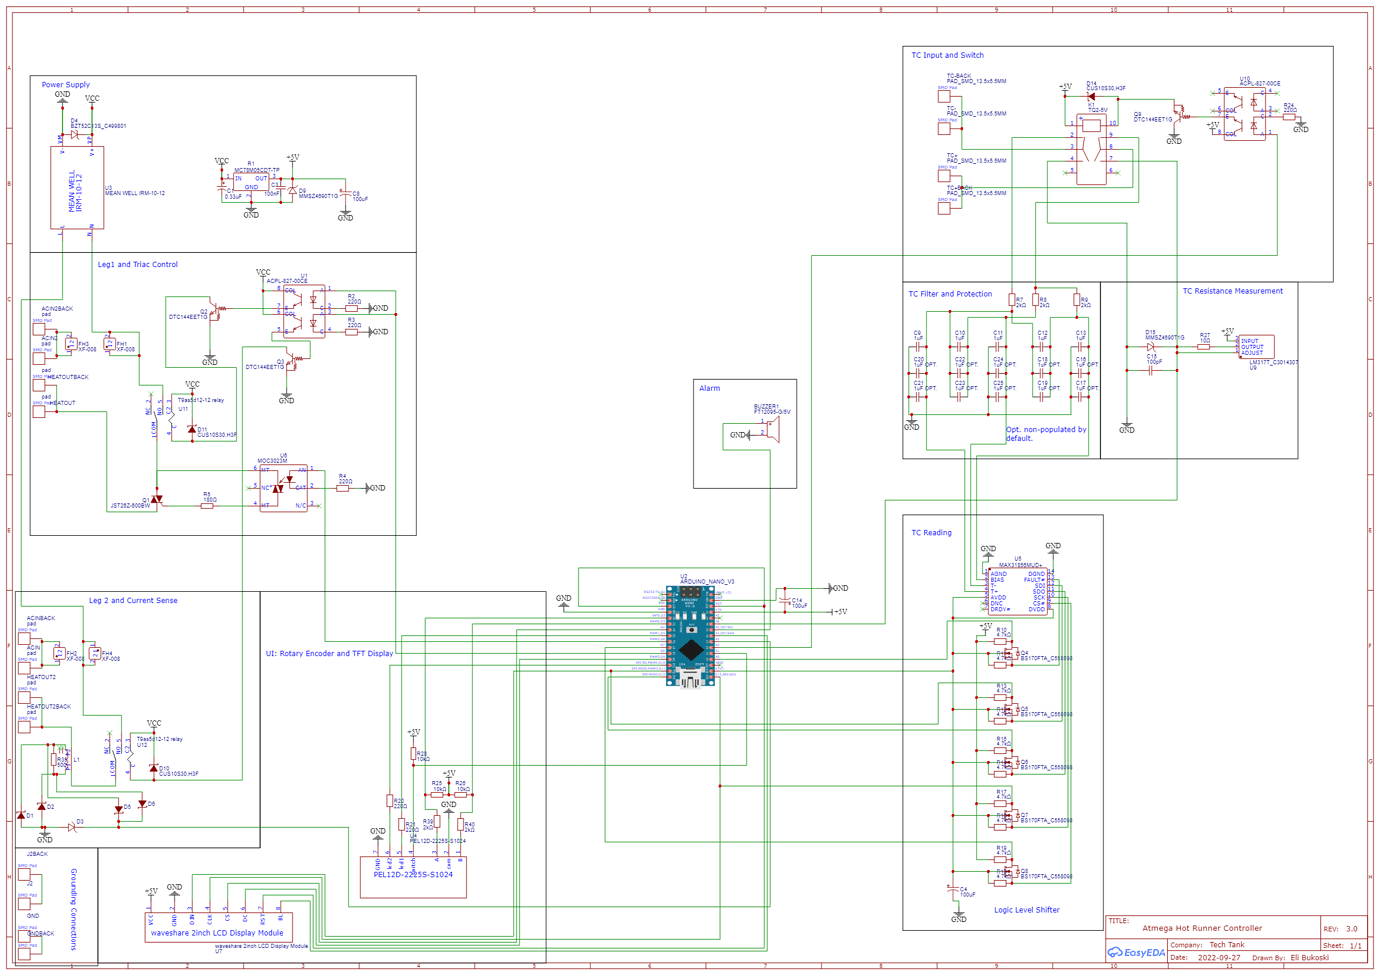Click the TC Resistance Measurement section label
The height and width of the screenshot is (974, 1380).
1232,290
